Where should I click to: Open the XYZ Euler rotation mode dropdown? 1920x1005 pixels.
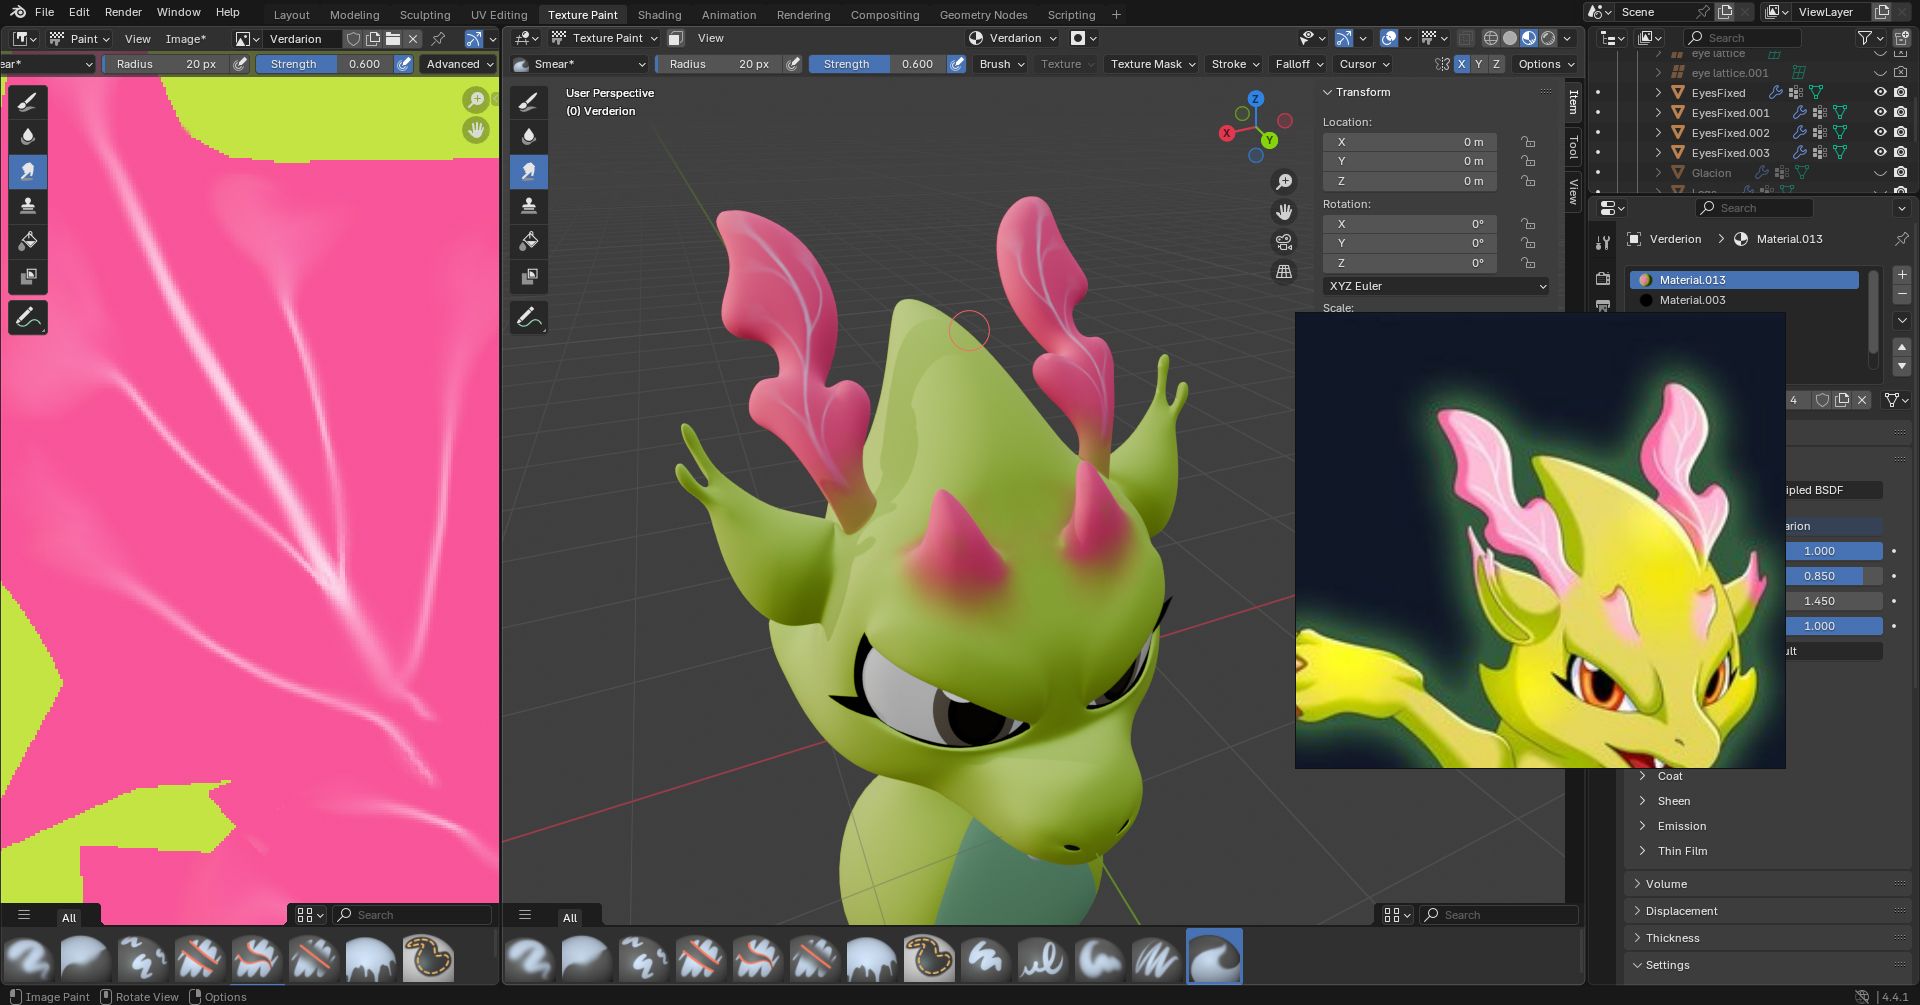pyautogui.click(x=1436, y=286)
